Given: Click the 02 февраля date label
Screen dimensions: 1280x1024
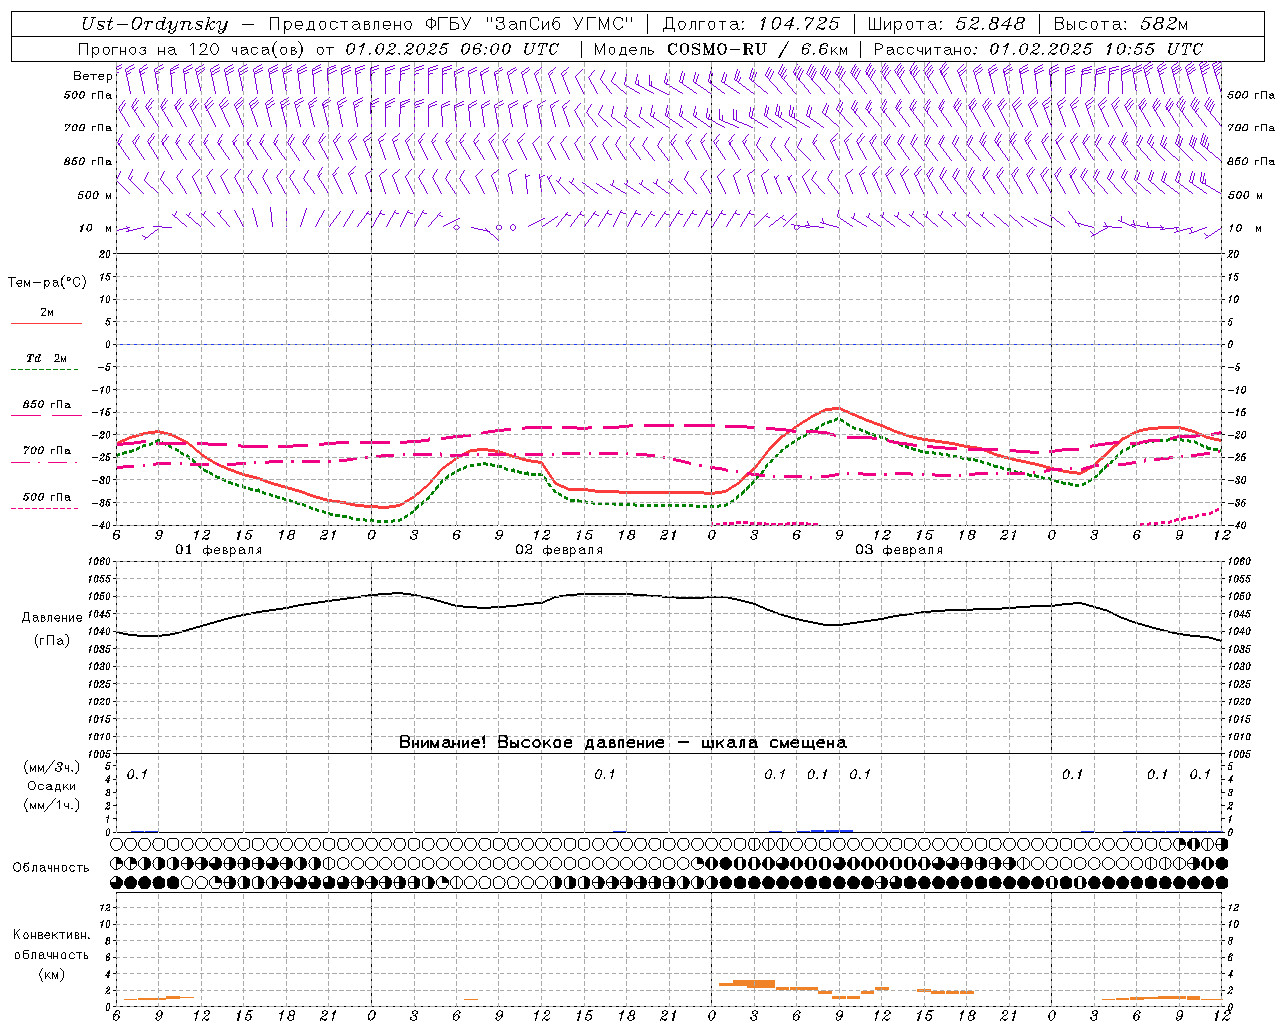Looking at the screenshot, I should tap(559, 550).
